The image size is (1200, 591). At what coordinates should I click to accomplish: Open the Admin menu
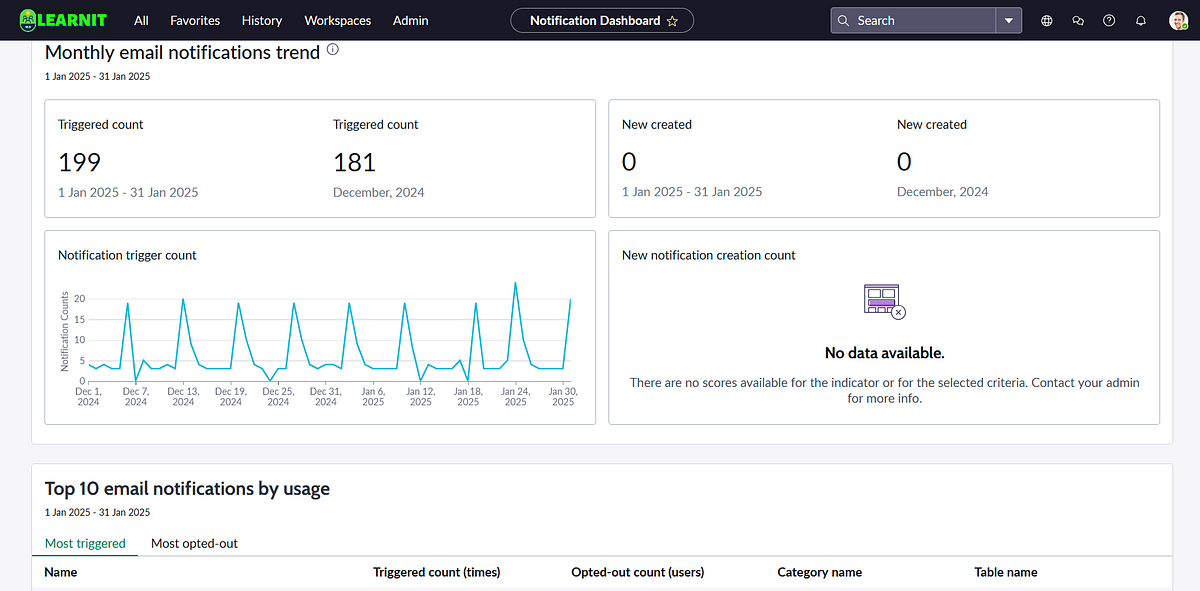click(x=410, y=20)
